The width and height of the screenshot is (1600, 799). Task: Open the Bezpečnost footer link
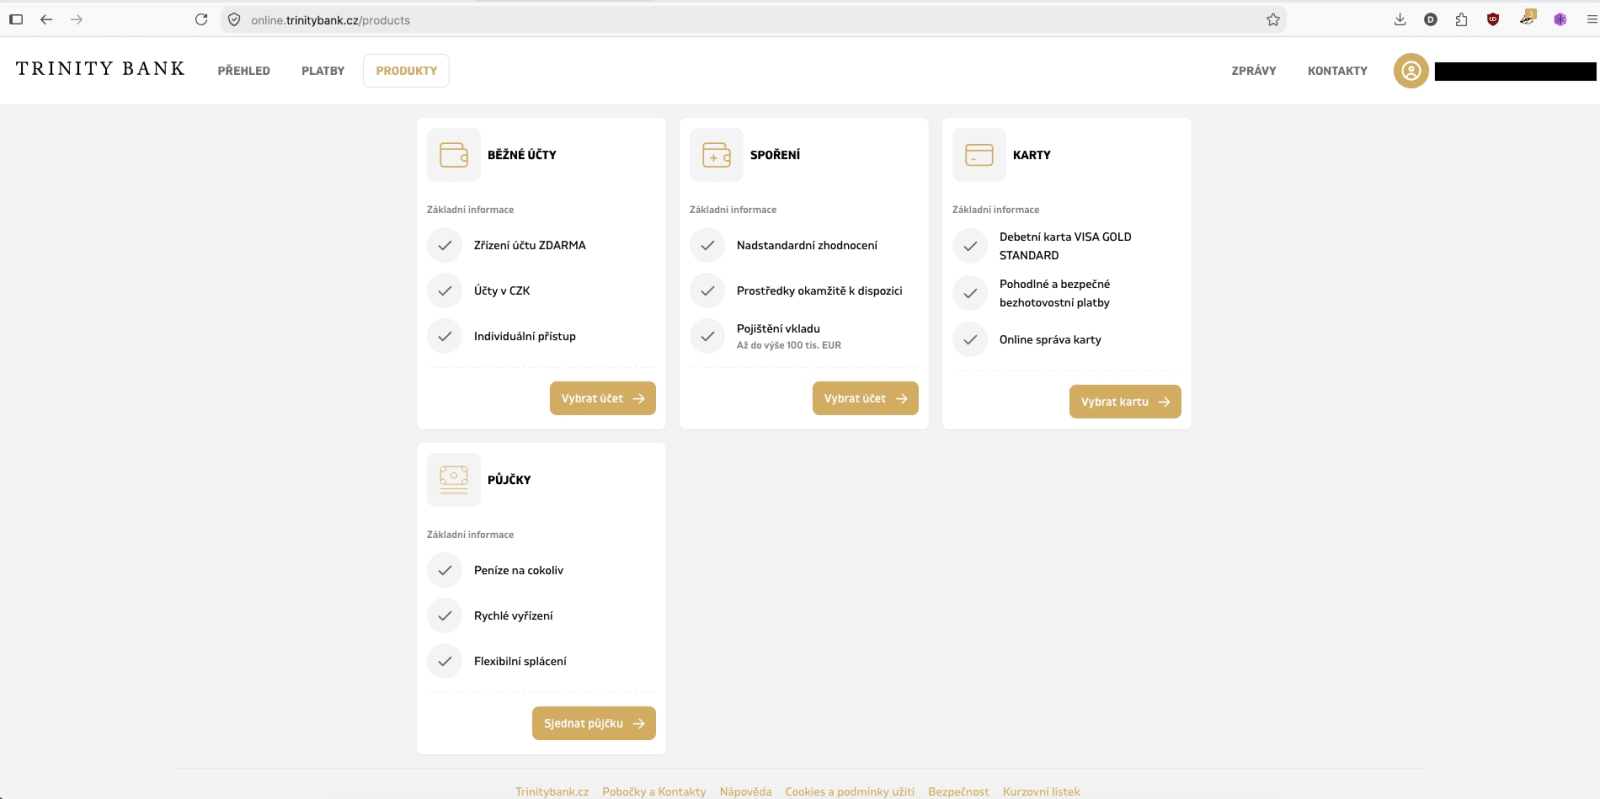tap(958, 792)
